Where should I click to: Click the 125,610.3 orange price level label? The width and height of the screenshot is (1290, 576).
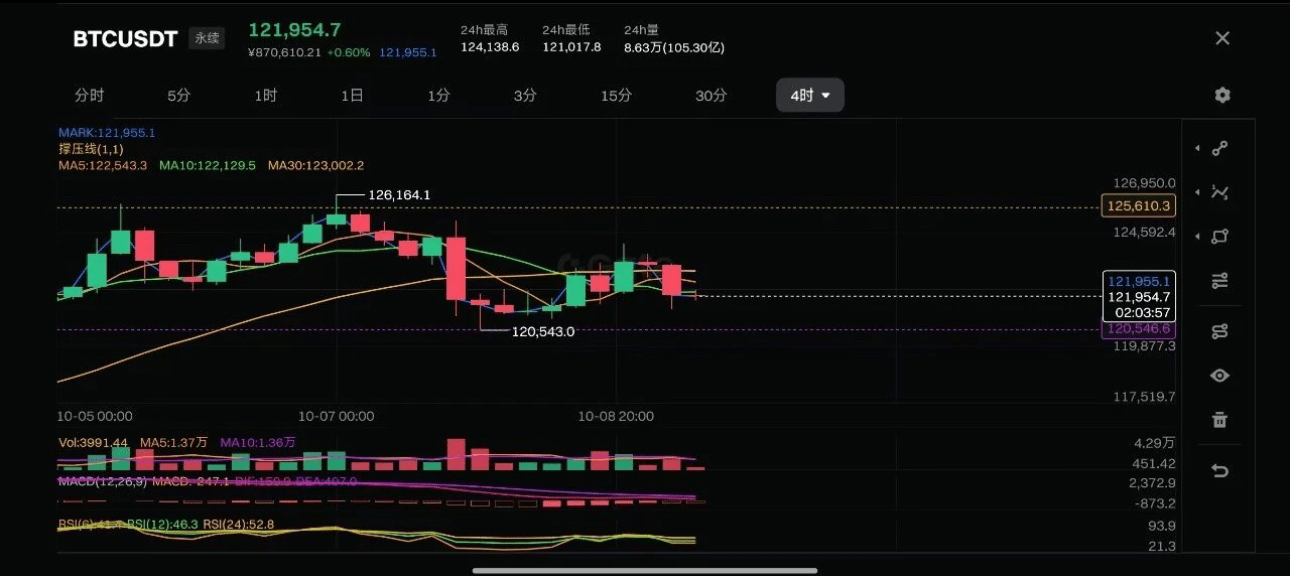click(1138, 207)
